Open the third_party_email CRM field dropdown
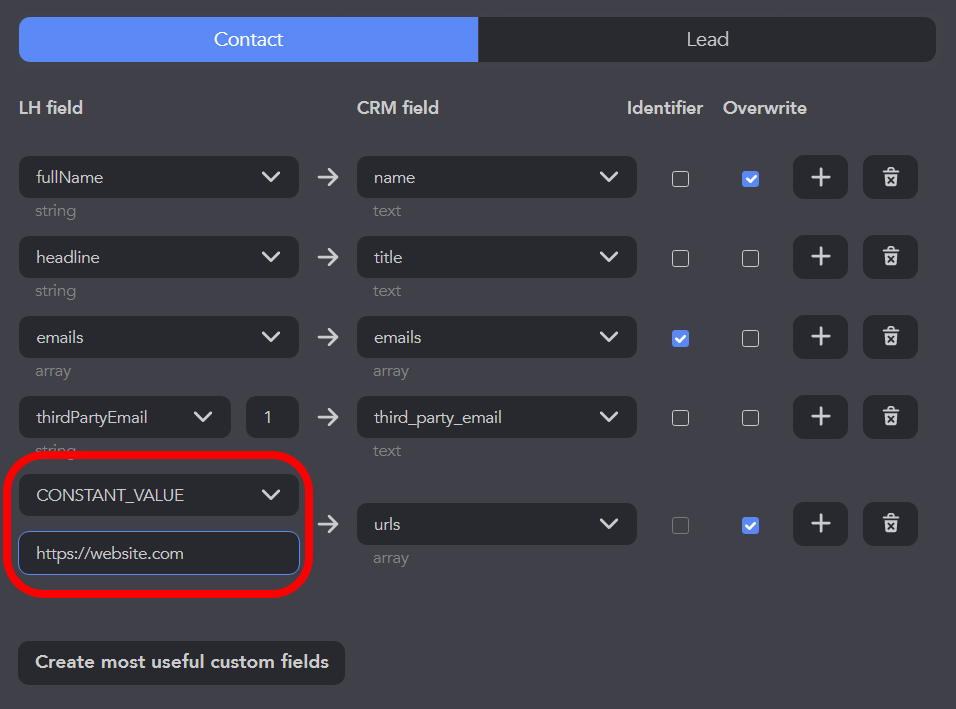This screenshot has width=956, height=709. (496, 417)
